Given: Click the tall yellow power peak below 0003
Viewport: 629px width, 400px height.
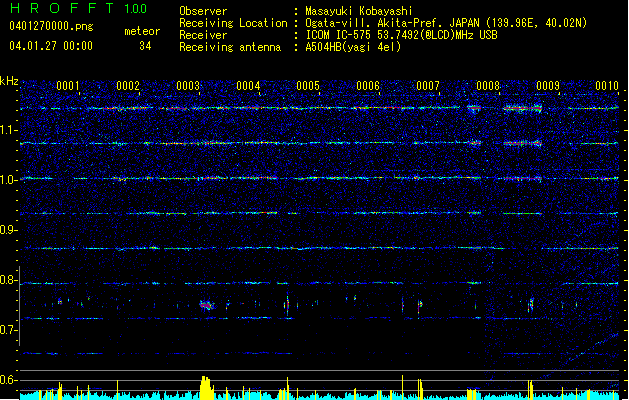Looking at the screenshot, I should (x=206, y=387).
